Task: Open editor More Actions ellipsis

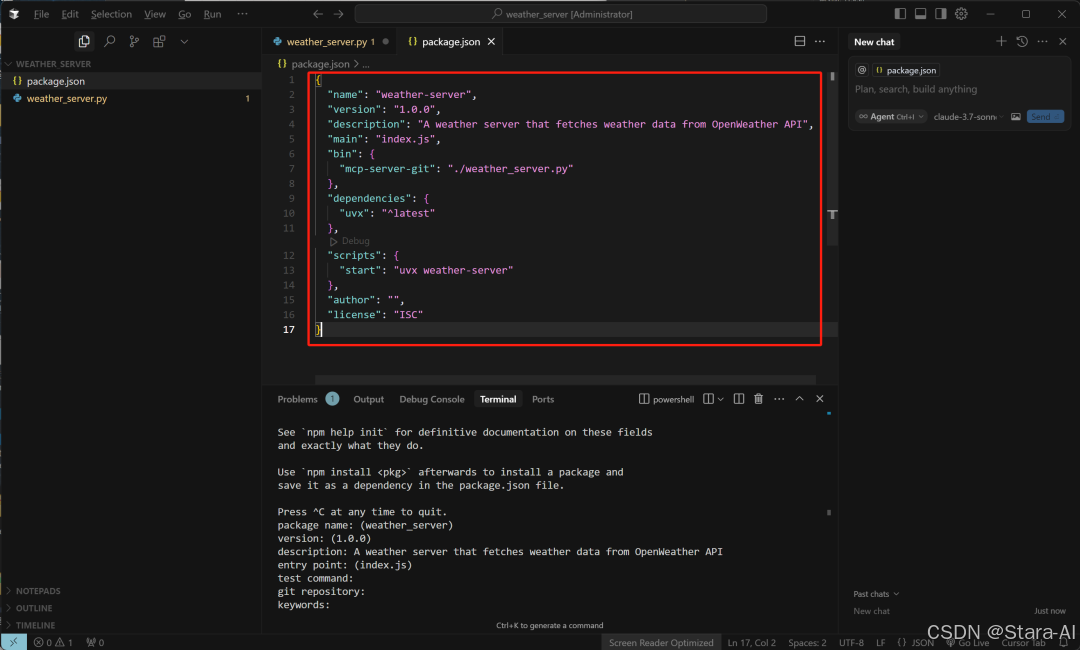Action: [x=820, y=41]
